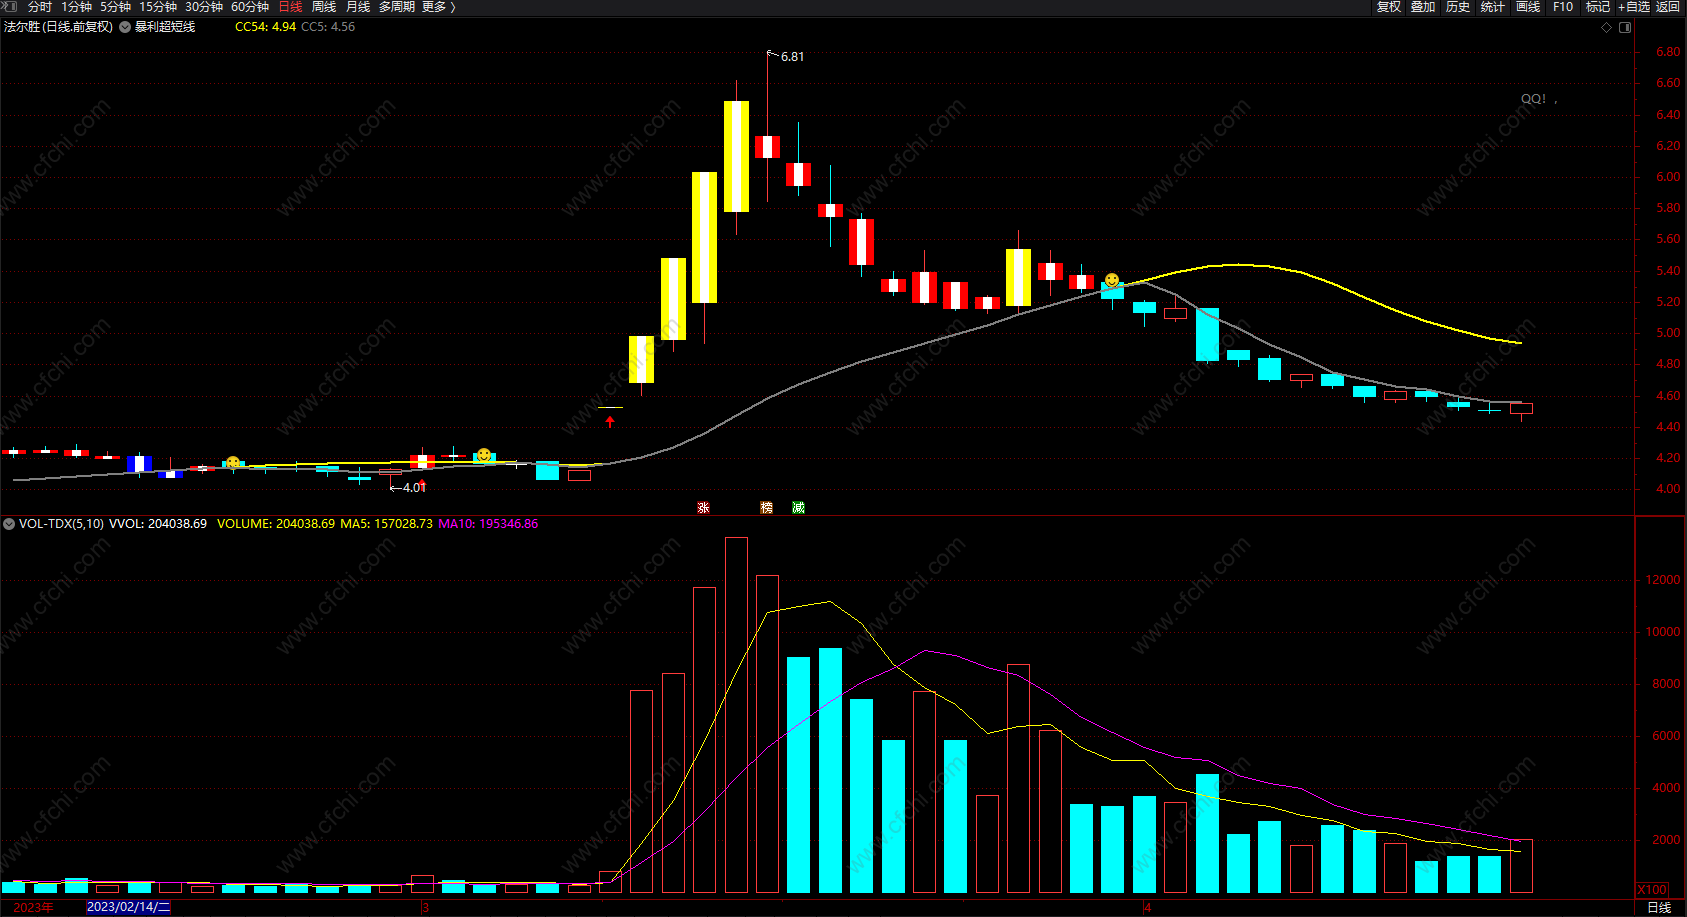Click the first smiley signal icon on left

[233, 463]
